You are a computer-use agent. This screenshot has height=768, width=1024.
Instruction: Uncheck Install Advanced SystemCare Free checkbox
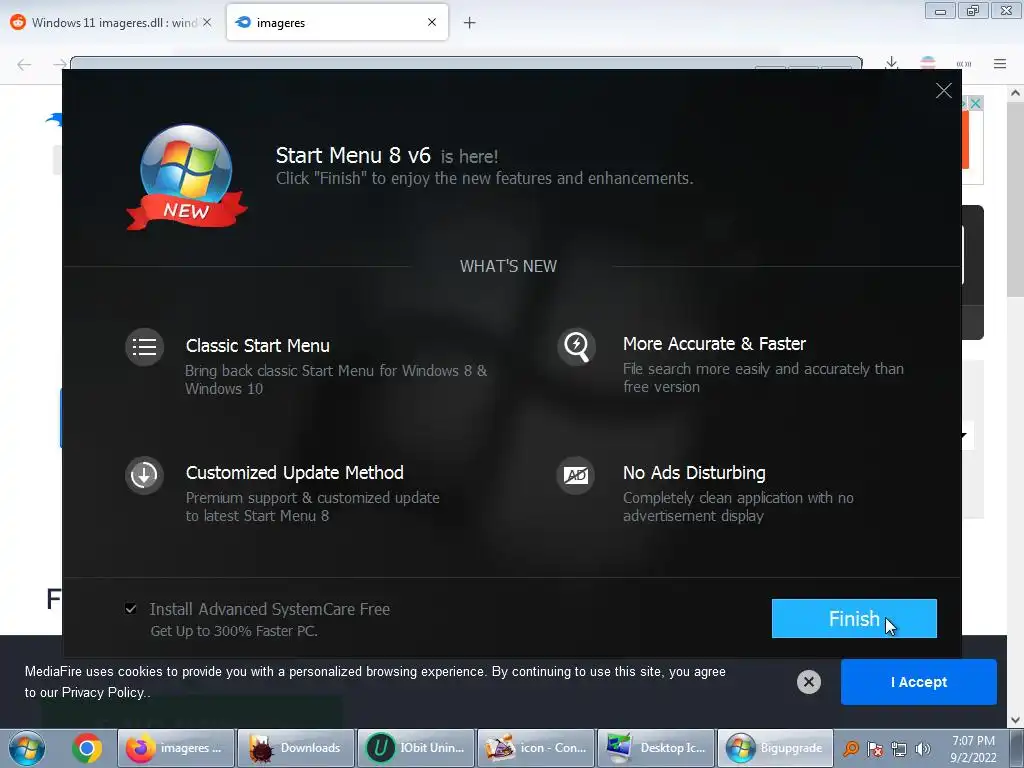(x=131, y=609)
